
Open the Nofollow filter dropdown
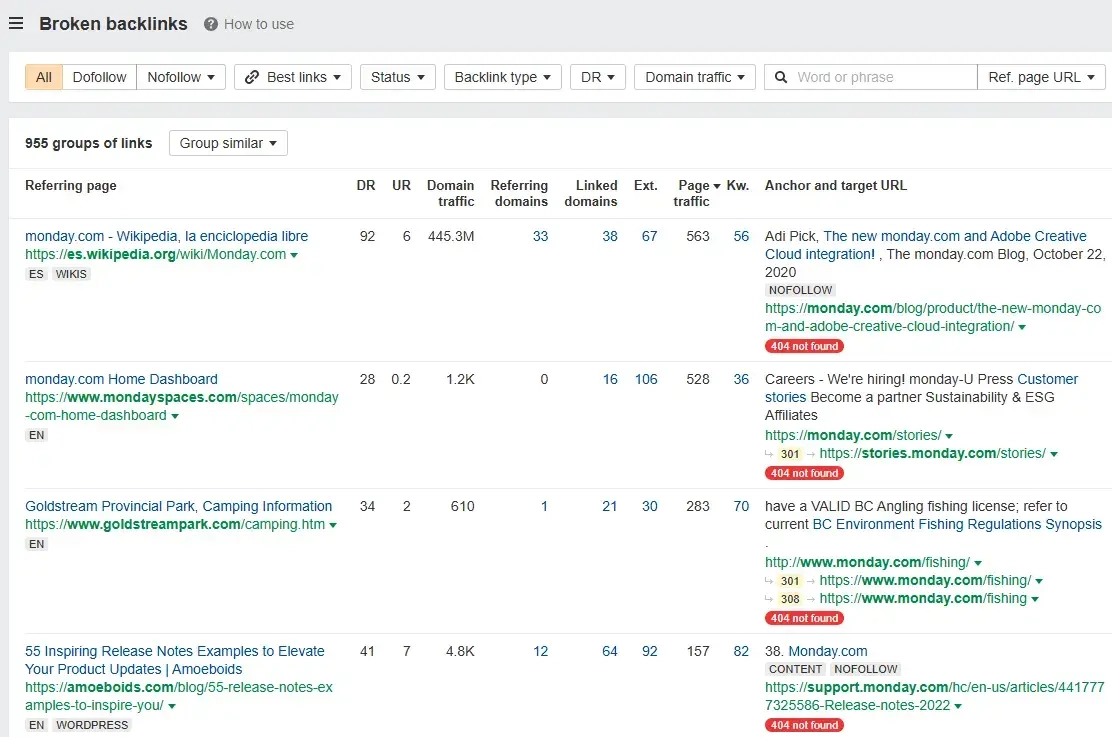(x=181, y=77)
